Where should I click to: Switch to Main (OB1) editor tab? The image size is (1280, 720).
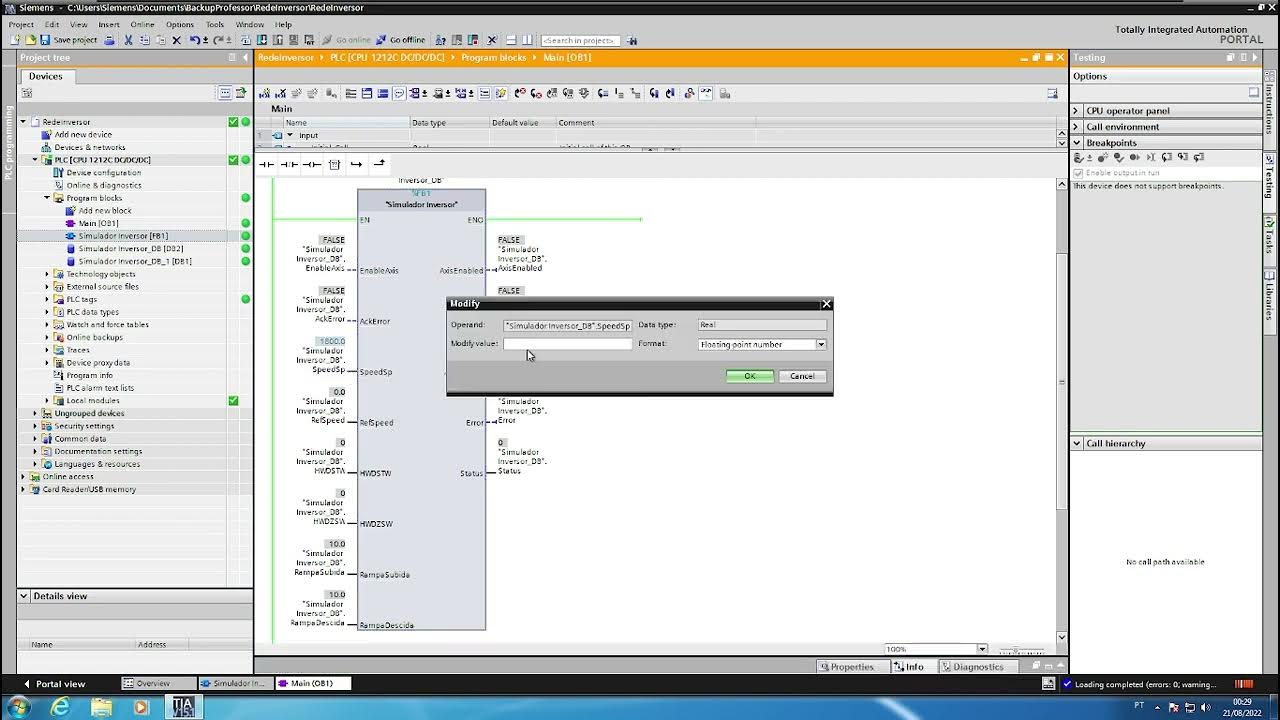(312, 684)
